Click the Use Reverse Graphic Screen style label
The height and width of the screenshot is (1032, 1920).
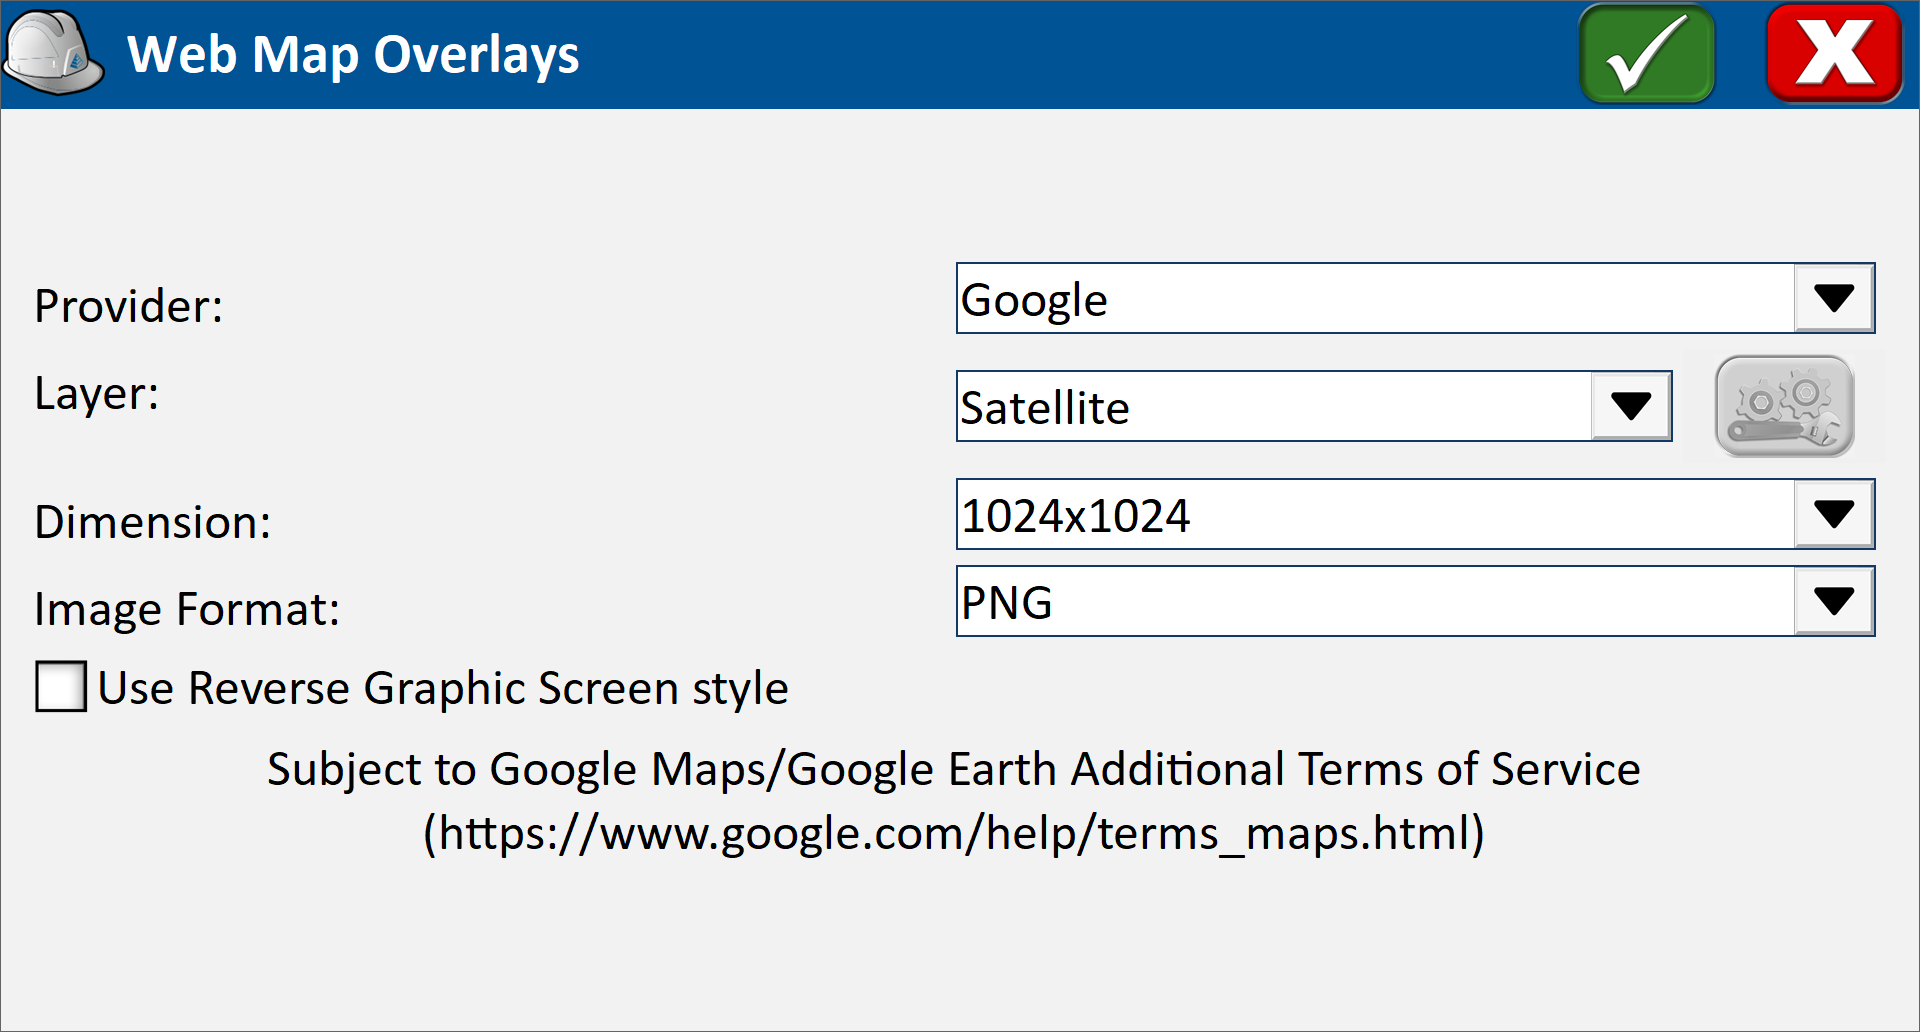coord(443,688)
